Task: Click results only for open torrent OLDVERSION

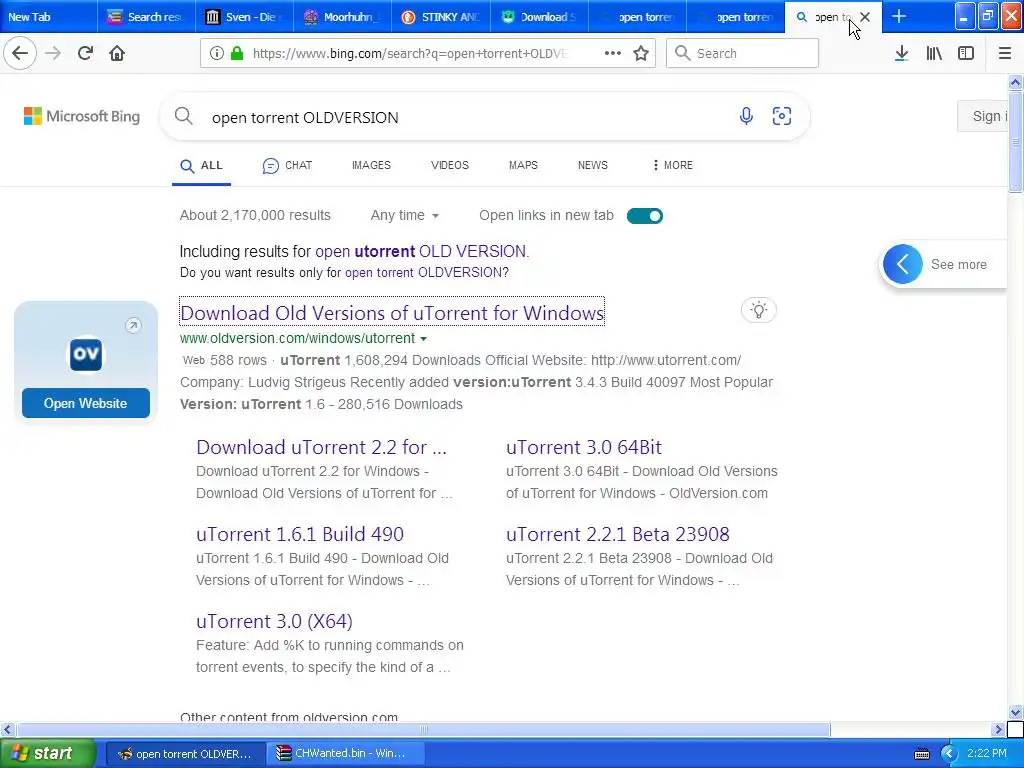Action: tap(424, 272)
